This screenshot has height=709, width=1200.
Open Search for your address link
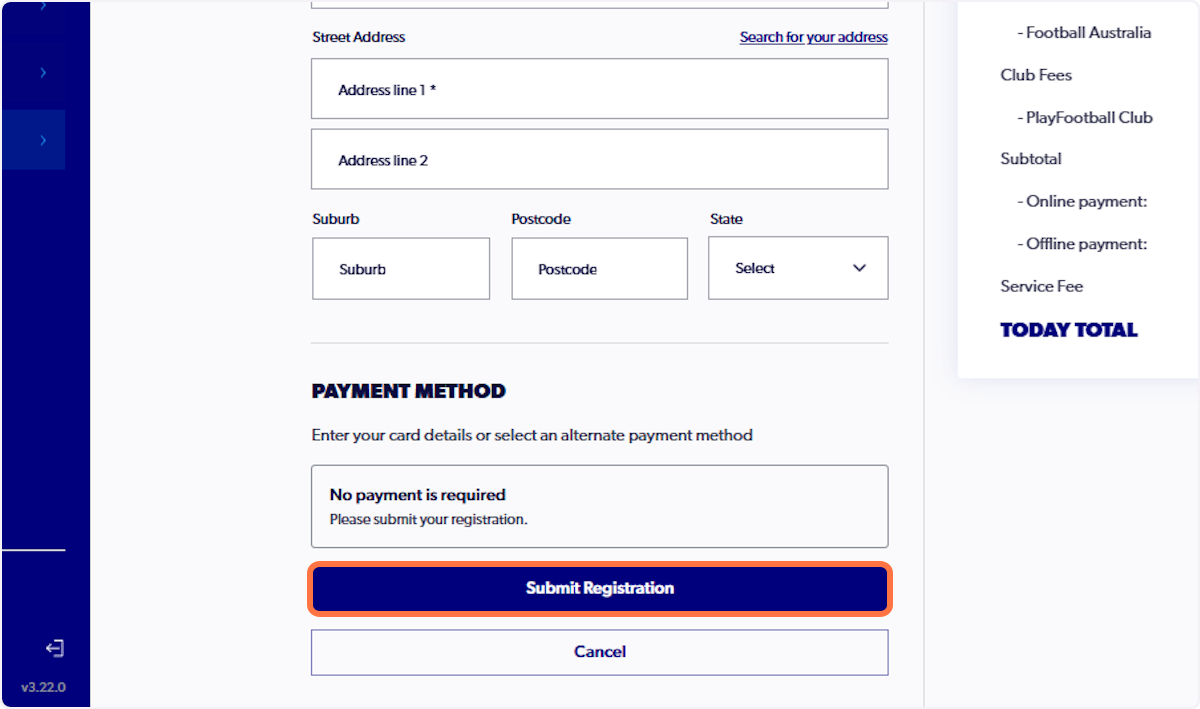(813, 37)
